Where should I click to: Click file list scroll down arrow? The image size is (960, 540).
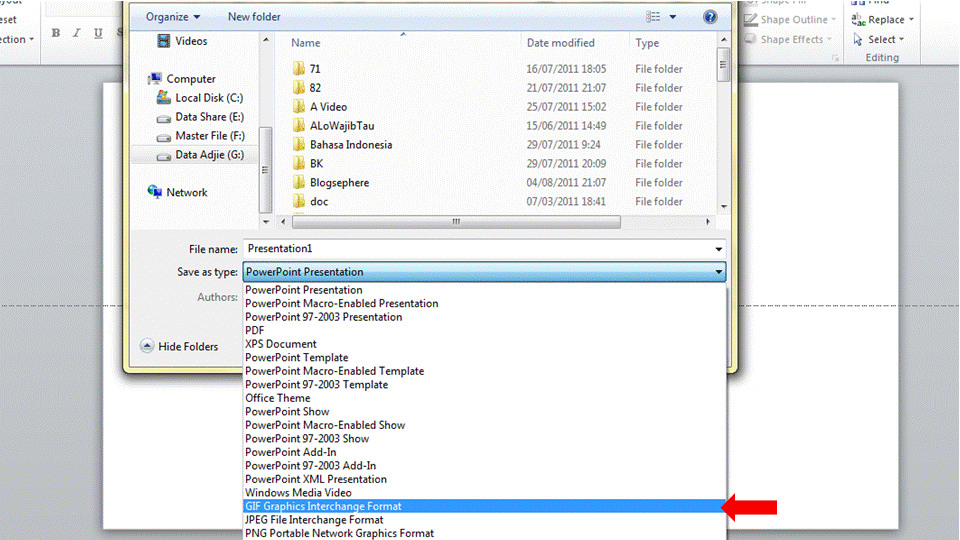click(724, 206)
